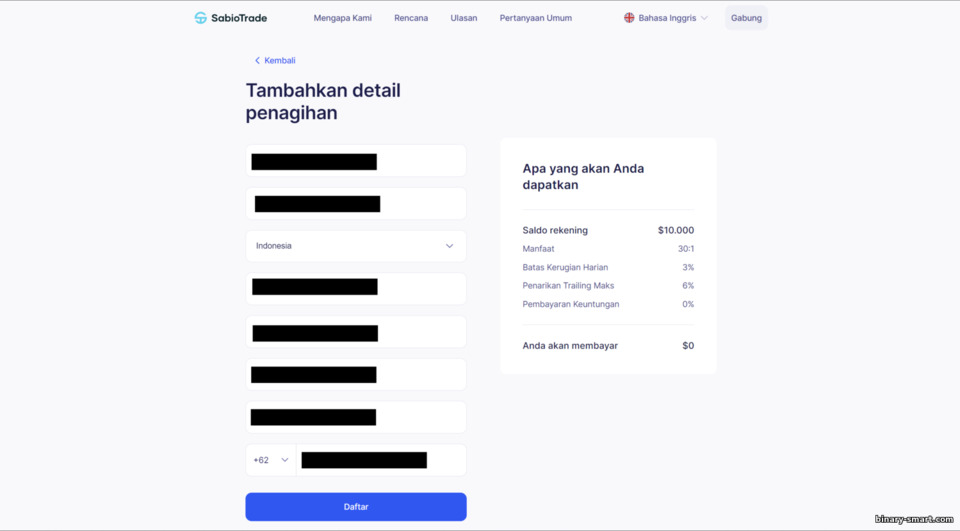Screen dimensions: 960x531
Task: Click Penarikan Trailing Maks label
Action: [x=568, y=285]
